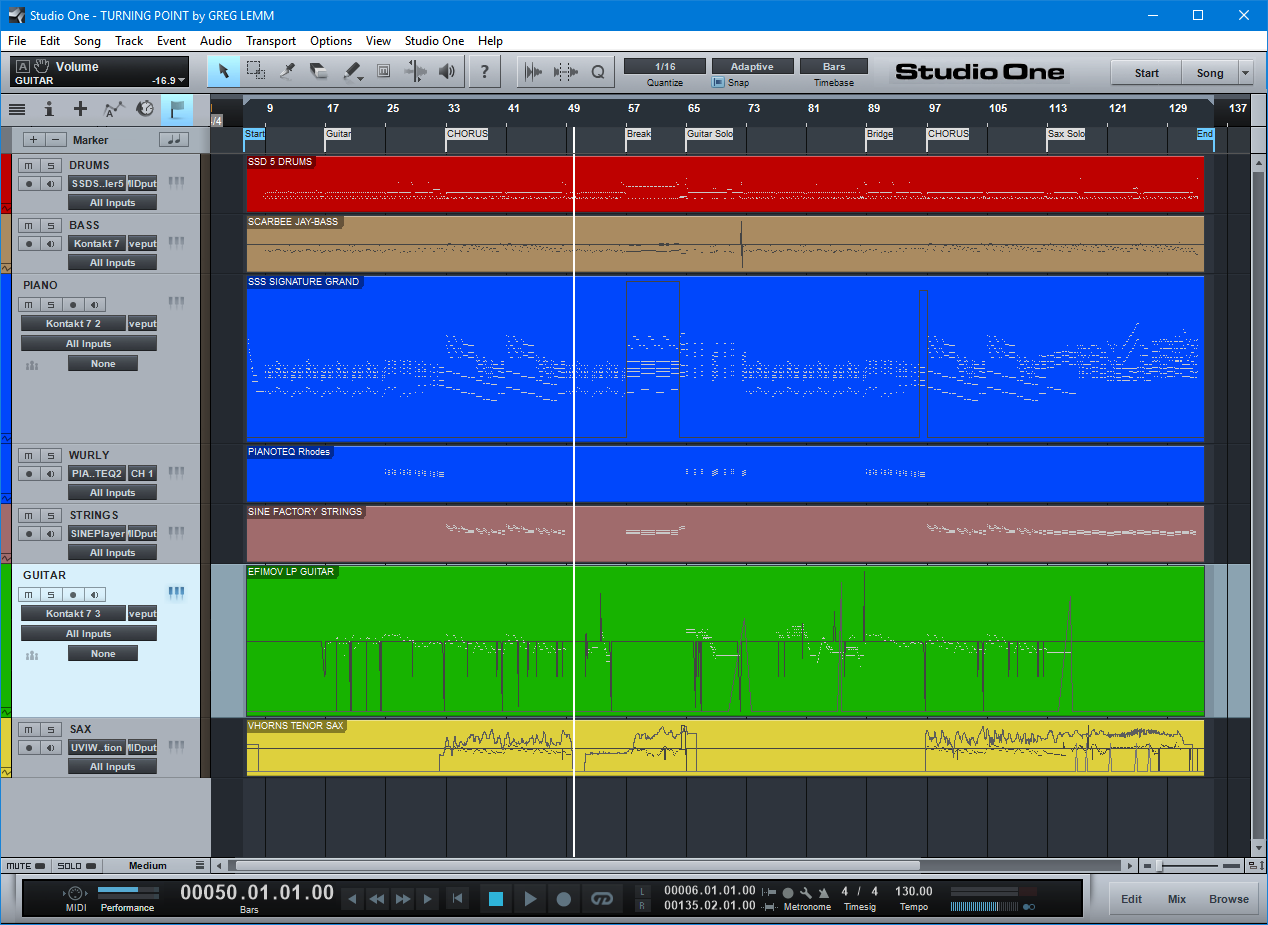Open the Track List icon
1268x925 pixels.
point(17,108)
